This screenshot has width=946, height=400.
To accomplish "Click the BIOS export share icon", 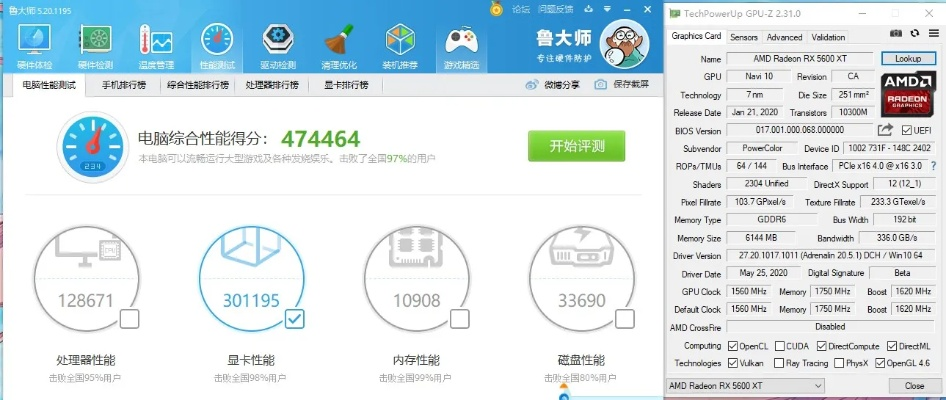I will (x=885, y=130).
